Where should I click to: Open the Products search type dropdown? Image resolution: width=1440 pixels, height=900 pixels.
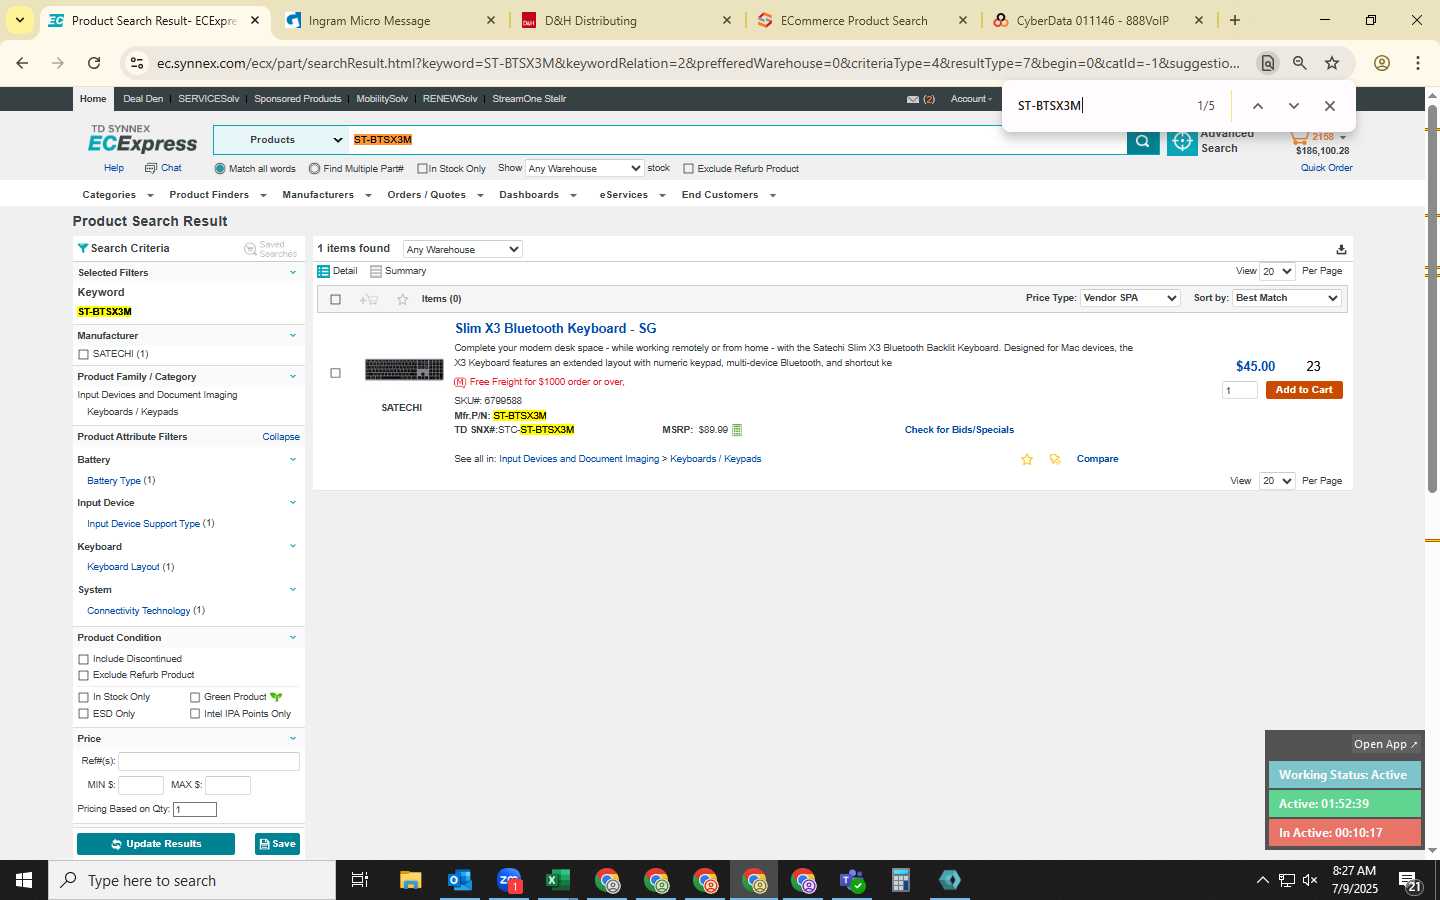coord(280,141)
